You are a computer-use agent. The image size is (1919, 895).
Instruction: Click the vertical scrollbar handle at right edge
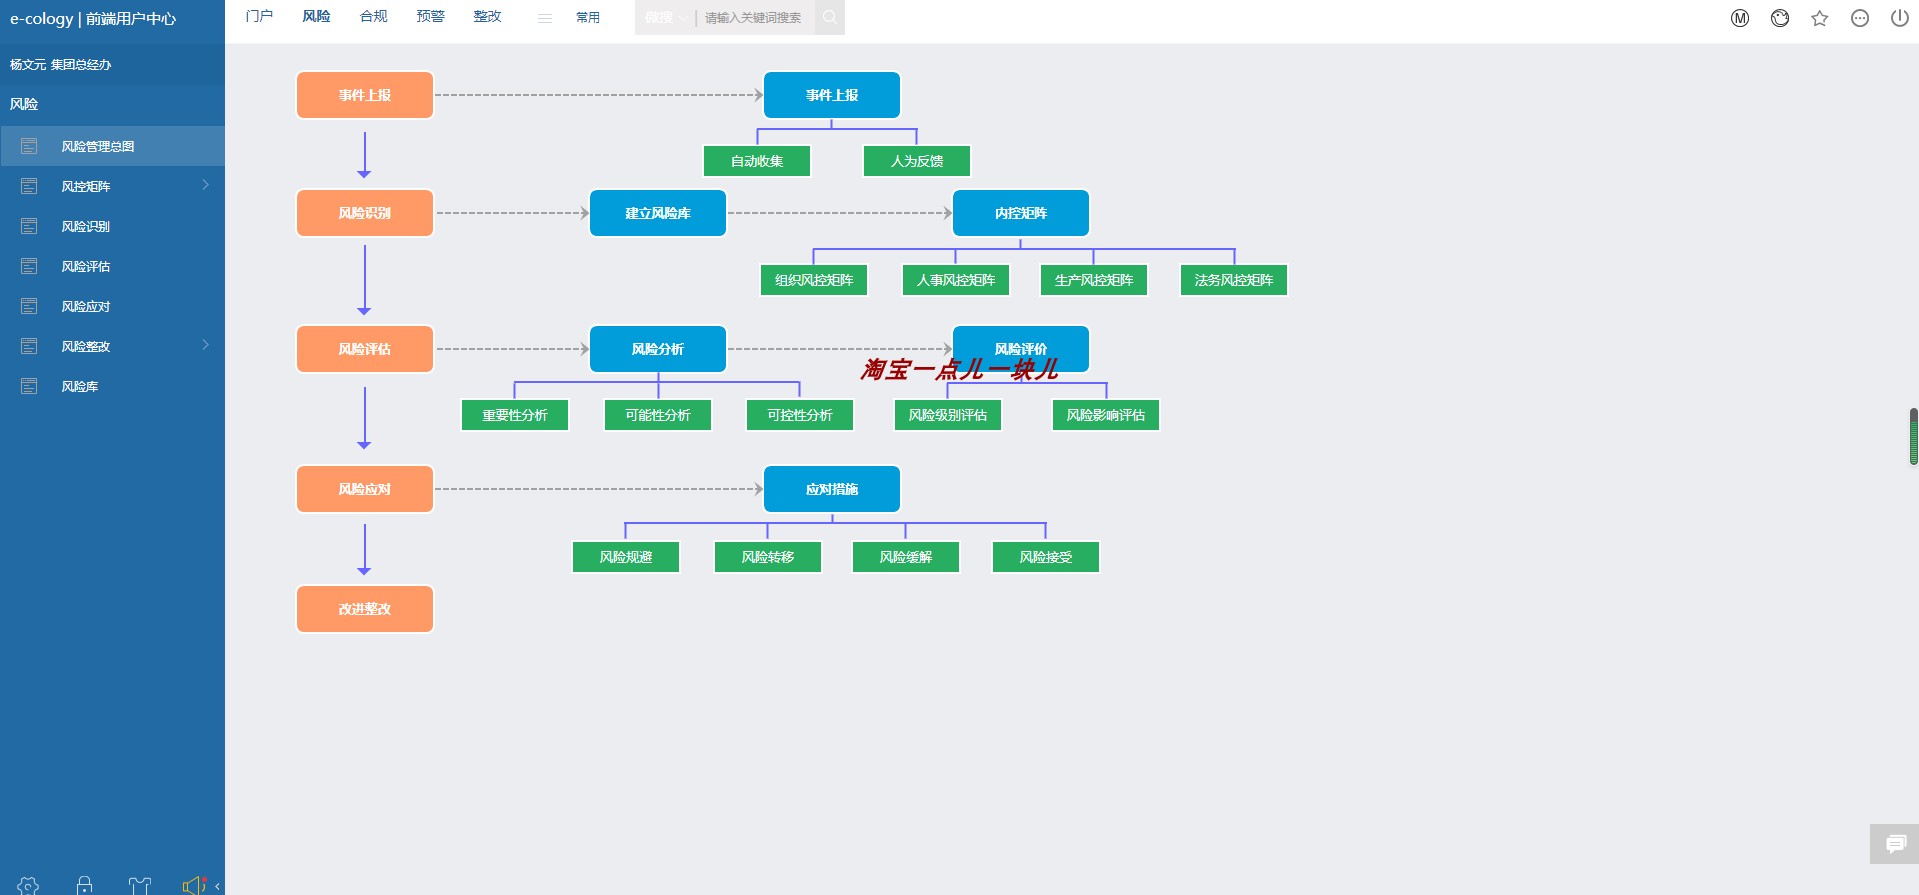click(1914, 436)
